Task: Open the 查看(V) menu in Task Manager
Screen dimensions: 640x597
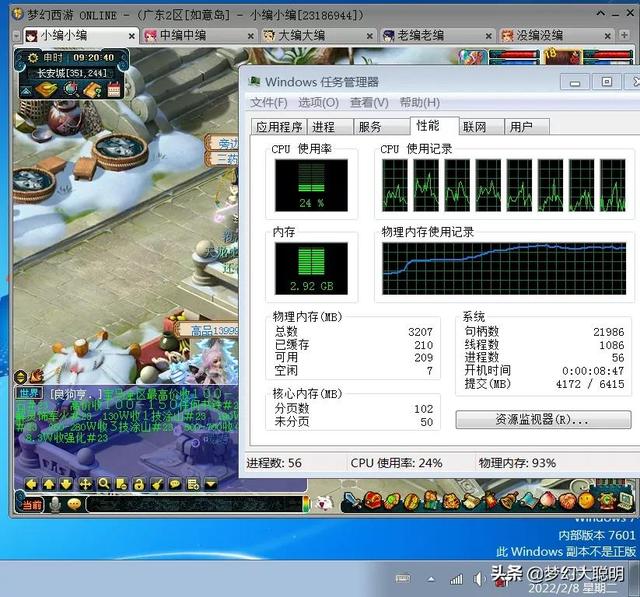Action: [369, 102]
